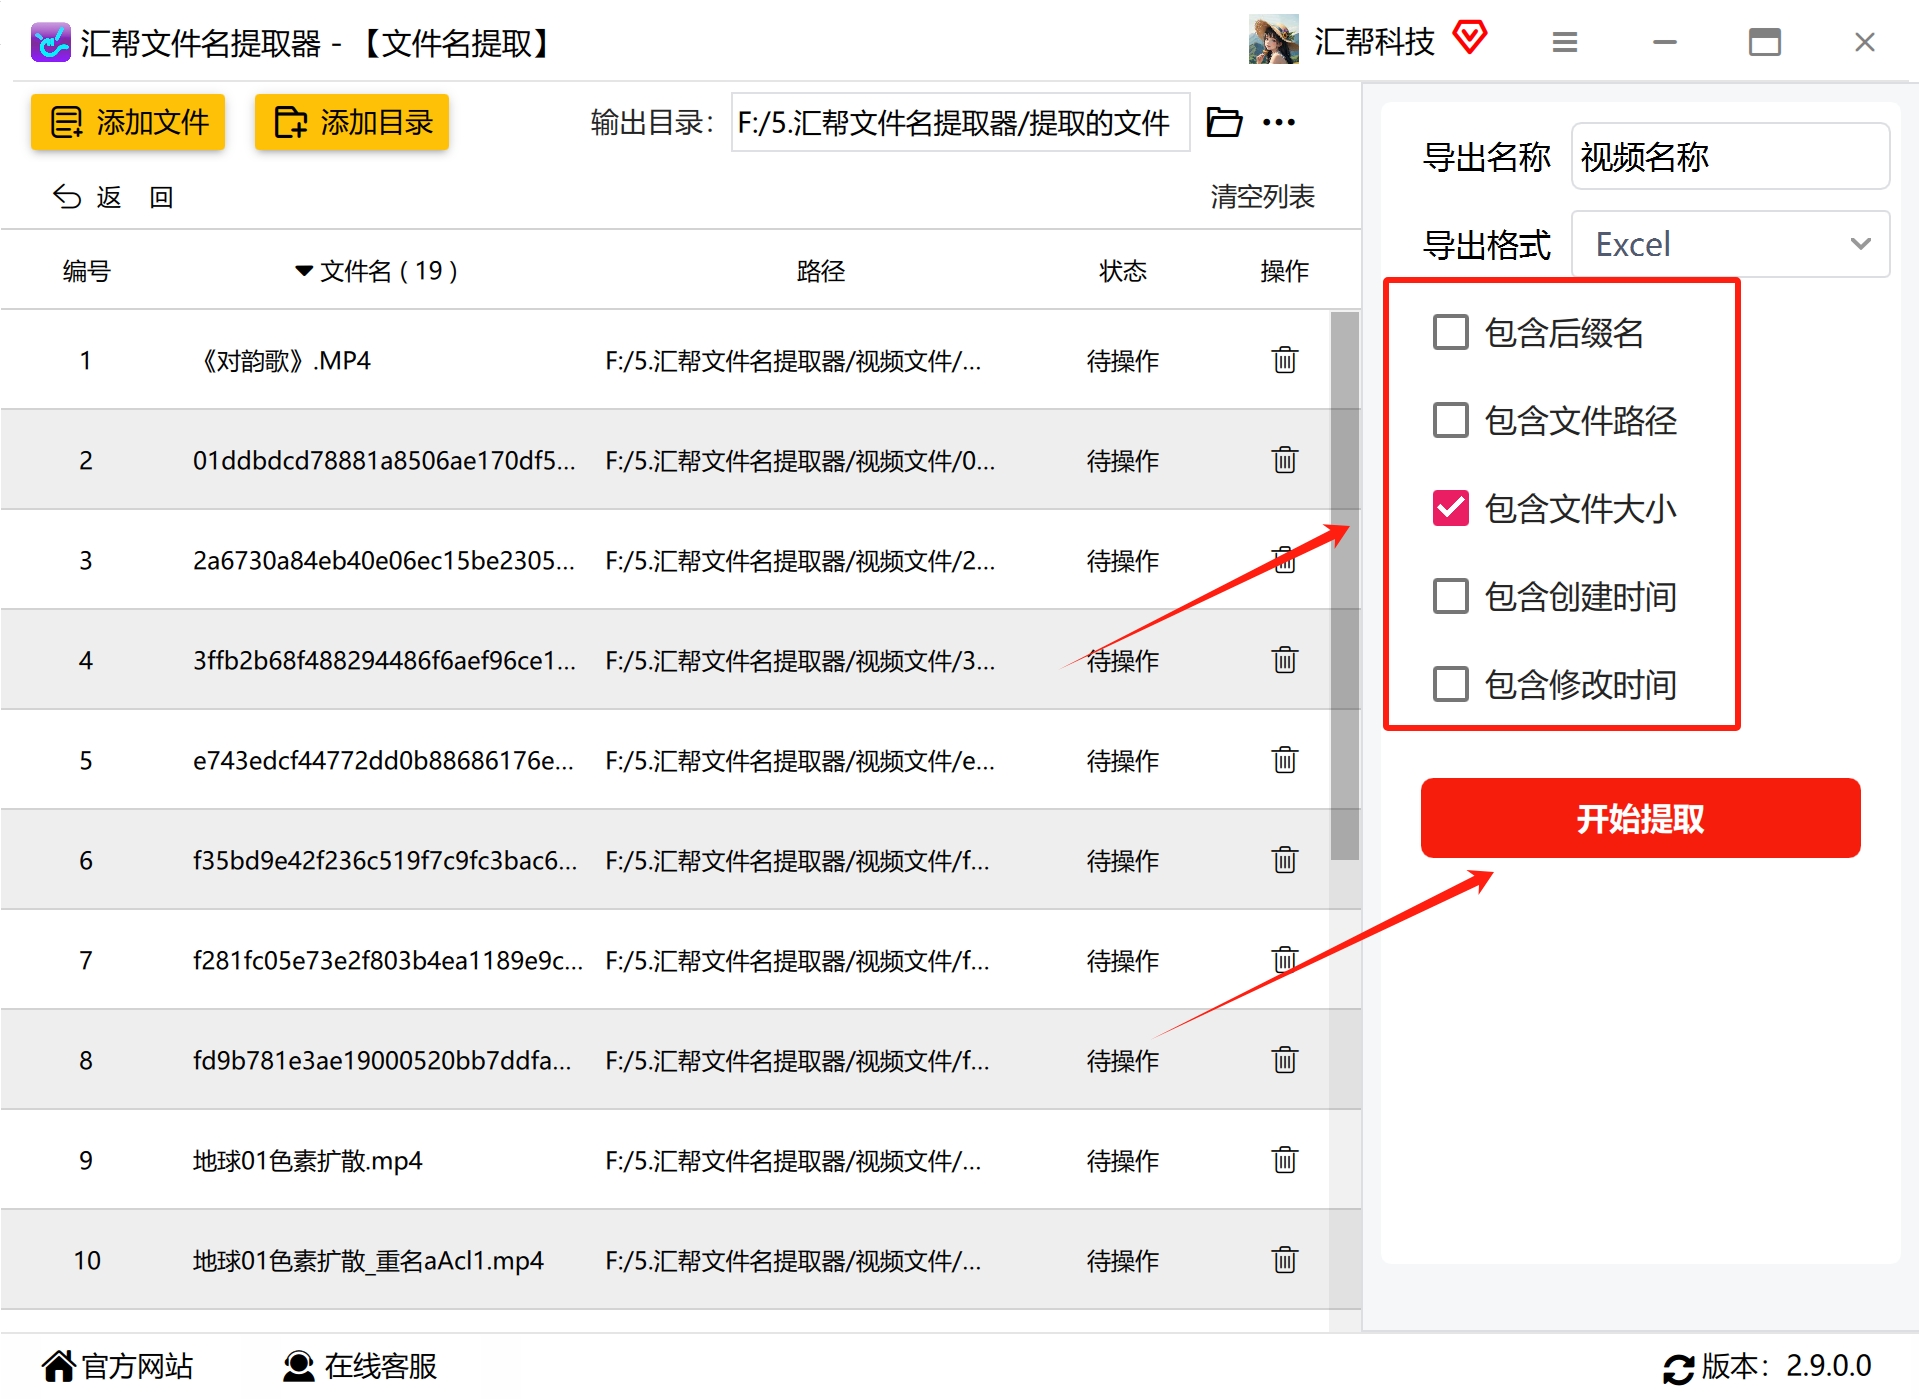Start extraction with 开始提取 button
The width and height of the screenshot is (1919, 1399).
1640,818
